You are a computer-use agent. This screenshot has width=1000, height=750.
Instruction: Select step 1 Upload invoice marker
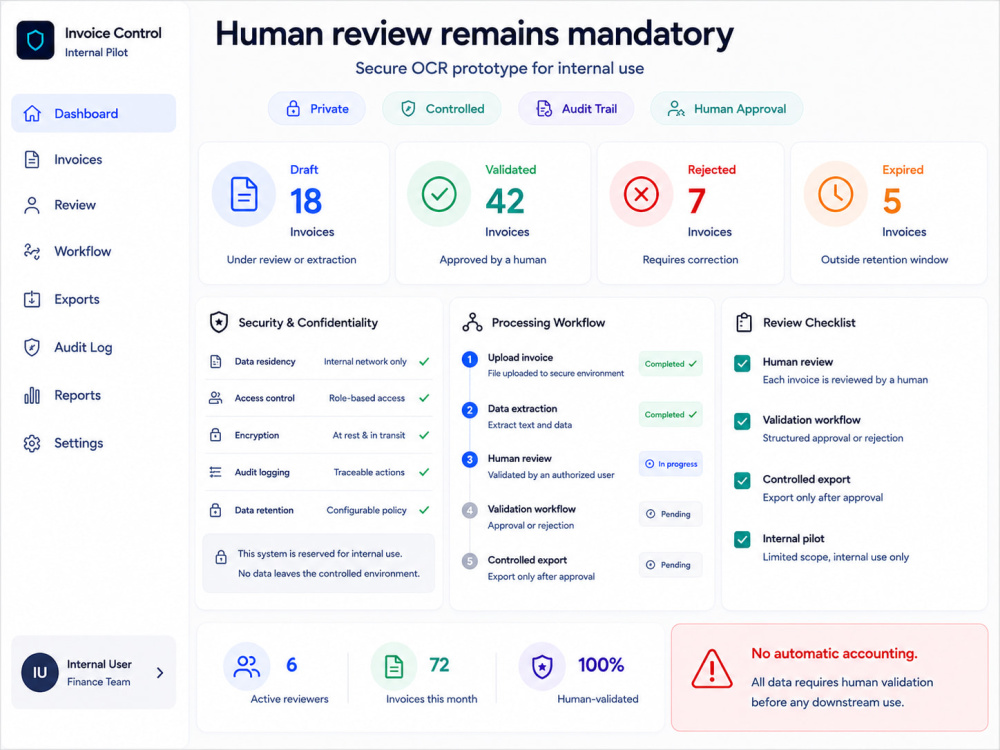pos(470,360)
